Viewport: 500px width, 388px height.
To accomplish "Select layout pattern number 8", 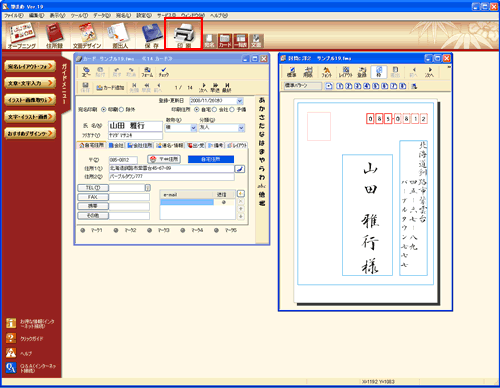I will tap(403, 86).
